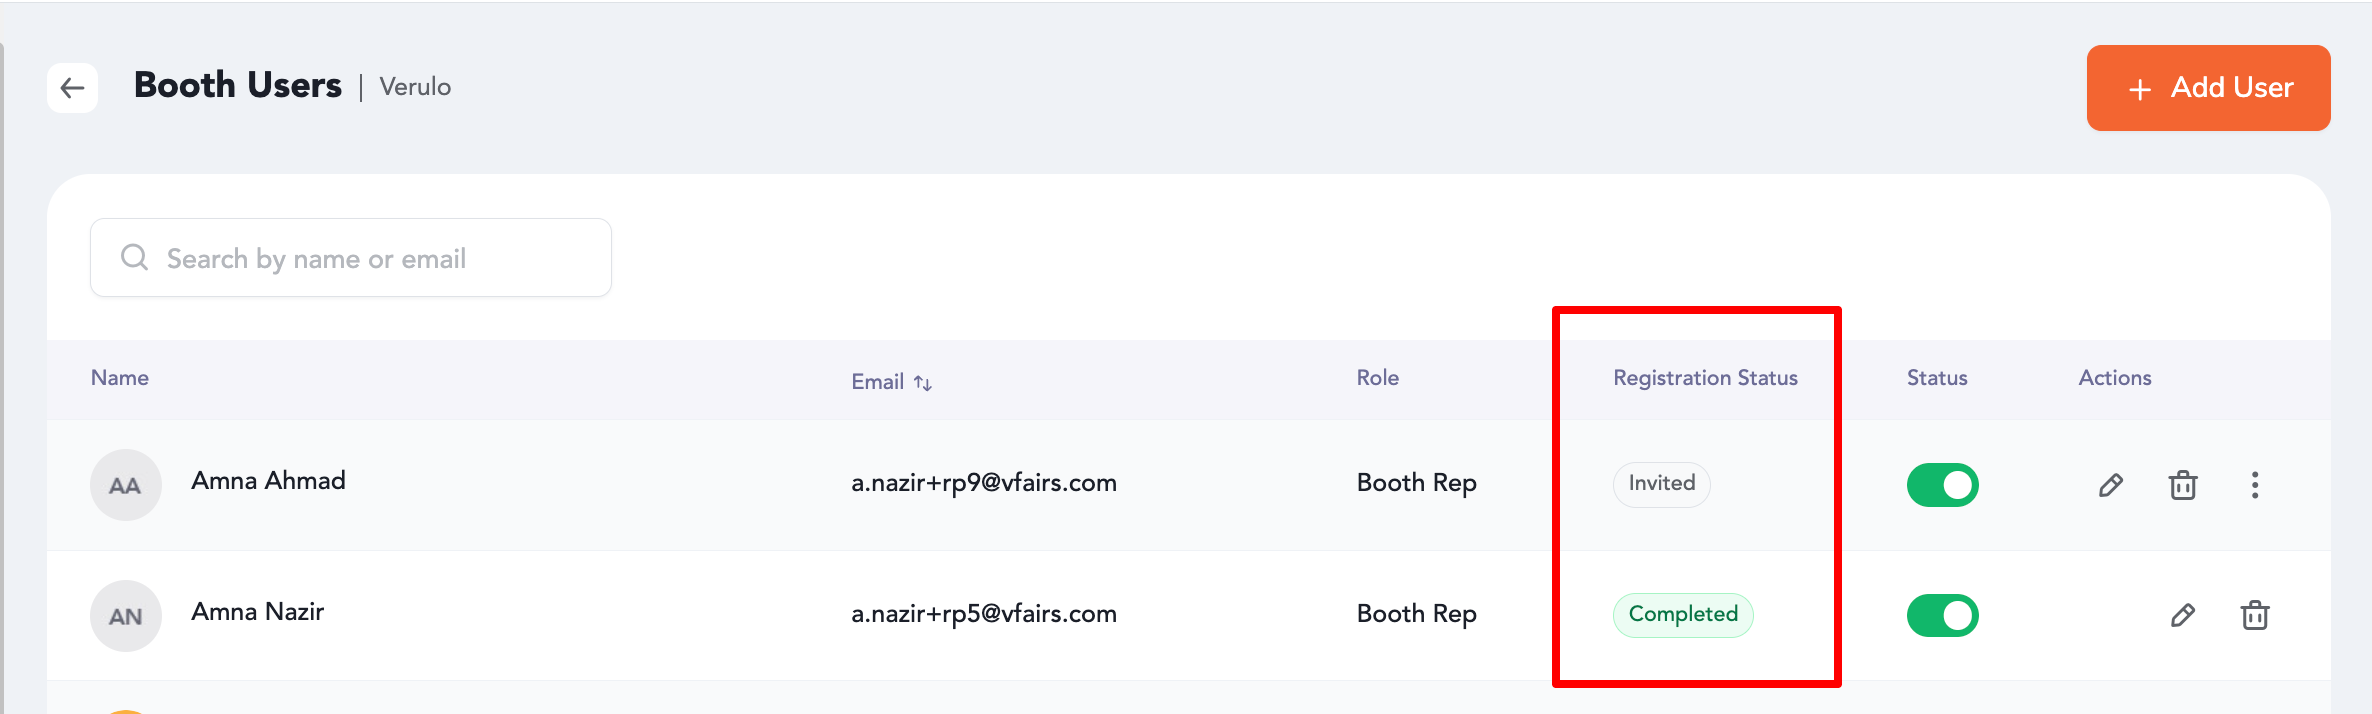Click the Registration Status column header

(x=1705, y=378)
